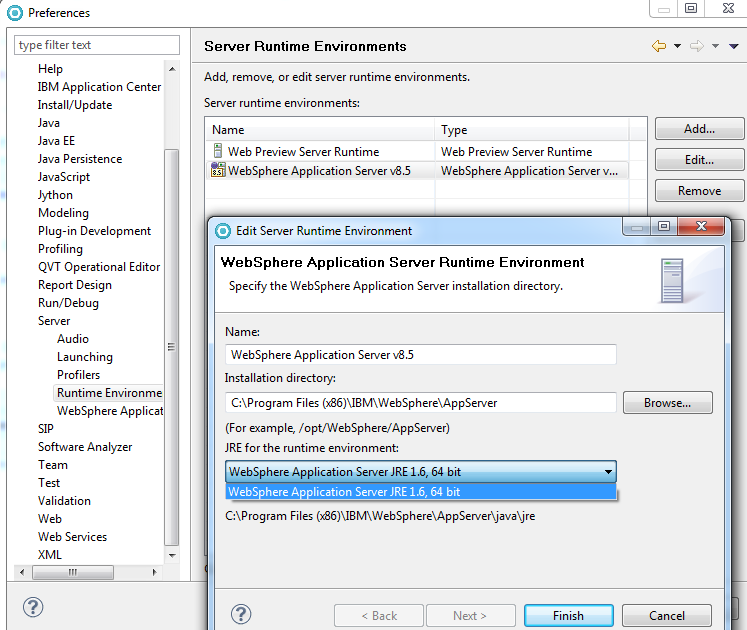Screen dimensions: 747x630
Task: Click the Remove button
Action: click(699, 191)
